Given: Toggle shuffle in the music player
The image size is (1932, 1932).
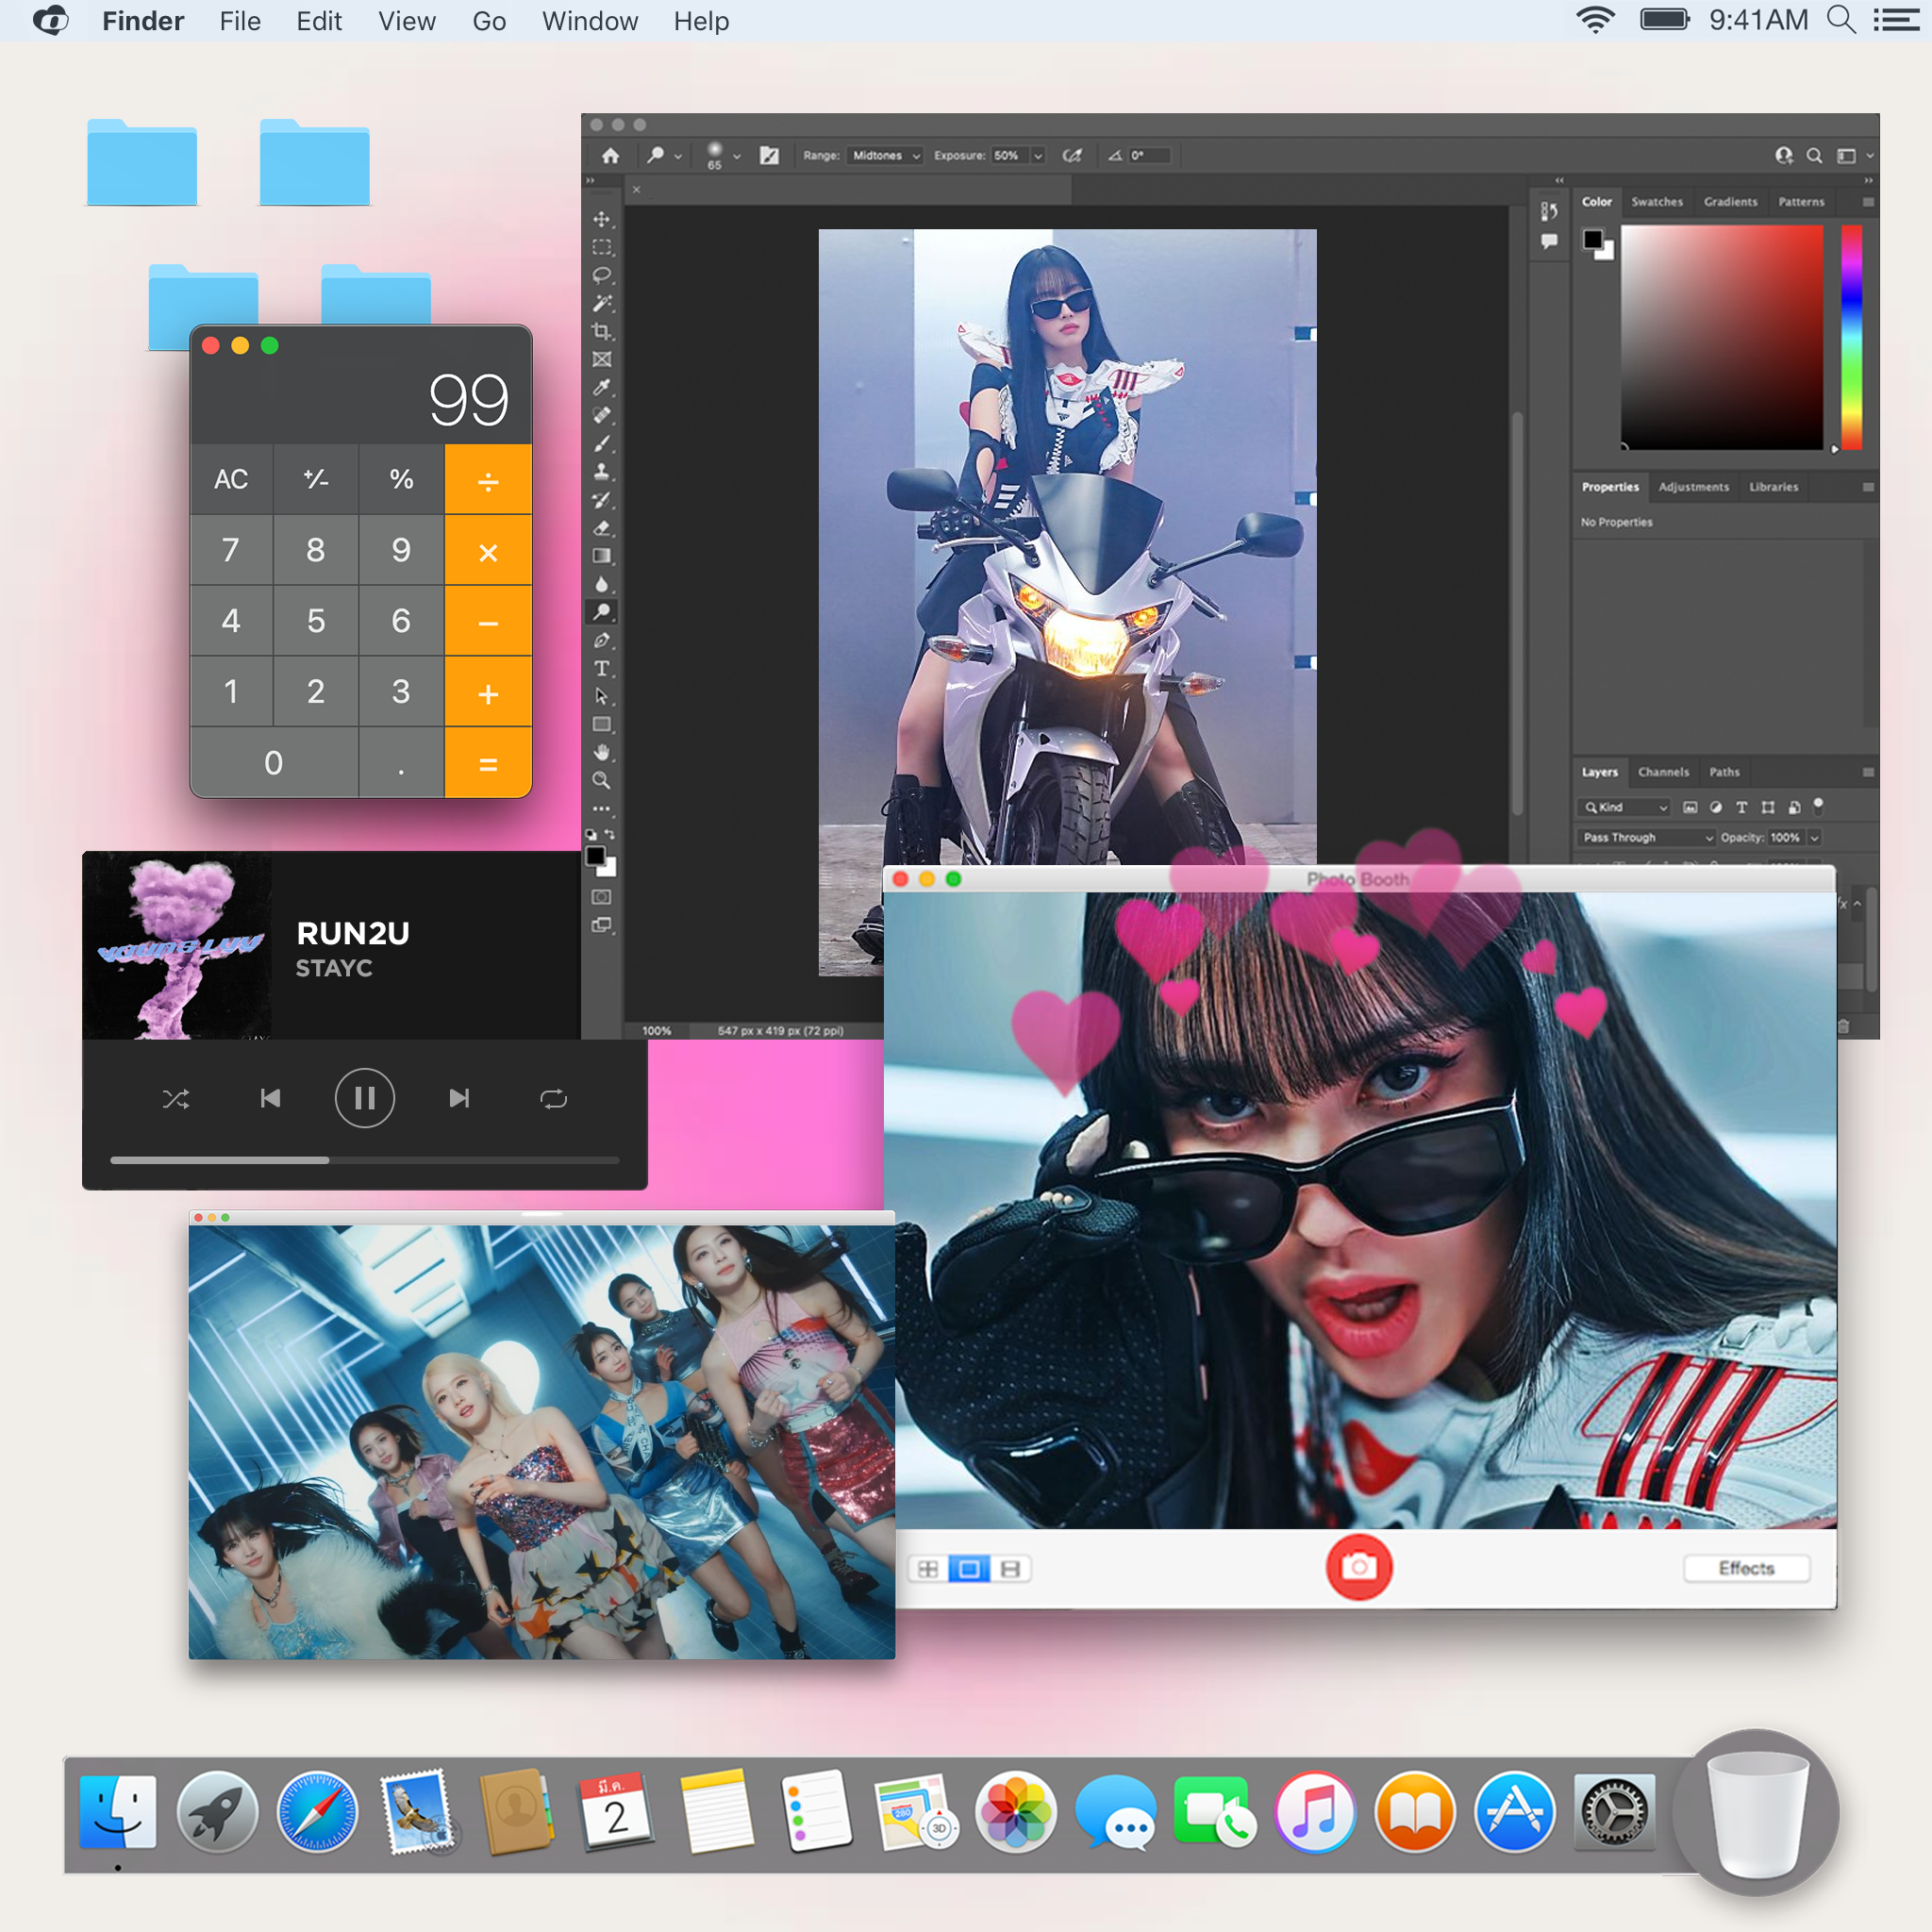Looking at the screenshot, I should pos(176,1099).
